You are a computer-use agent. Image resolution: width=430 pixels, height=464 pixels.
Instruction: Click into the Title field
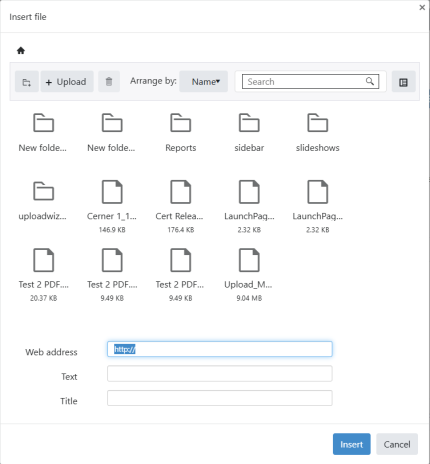220,398
